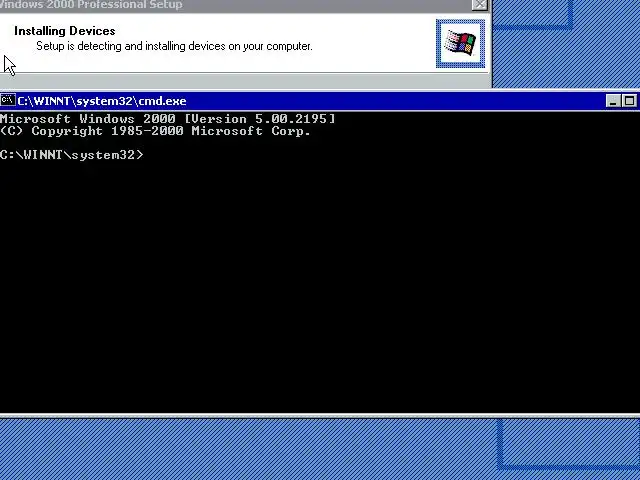
Task: Click 'Setup is detecting and installing devices' text
Action: pyautogui.click(x=174, y=46)
